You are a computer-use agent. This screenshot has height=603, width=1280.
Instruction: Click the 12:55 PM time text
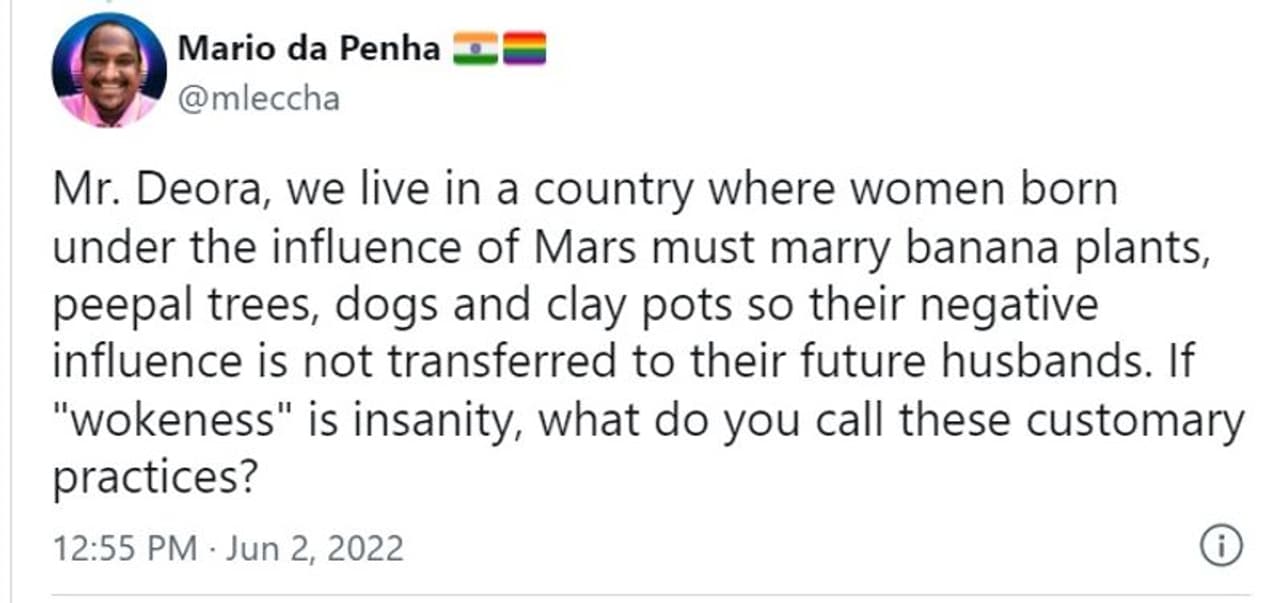(x=112, y=548)
